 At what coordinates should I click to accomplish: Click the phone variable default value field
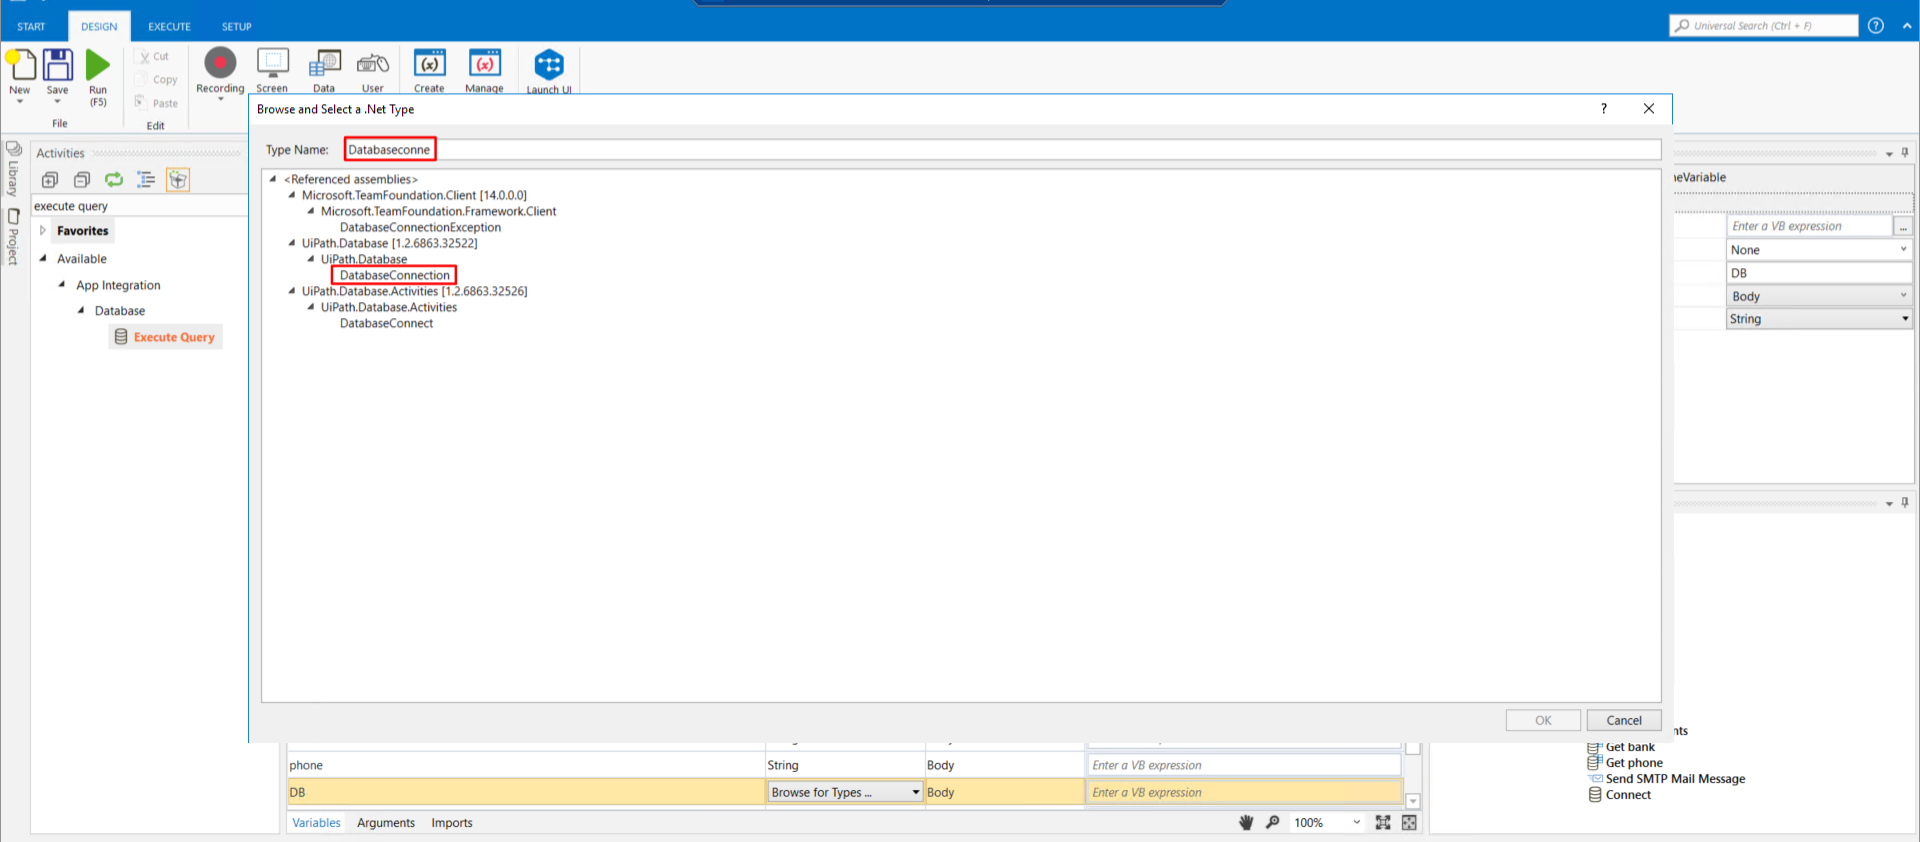[1244, 765]
